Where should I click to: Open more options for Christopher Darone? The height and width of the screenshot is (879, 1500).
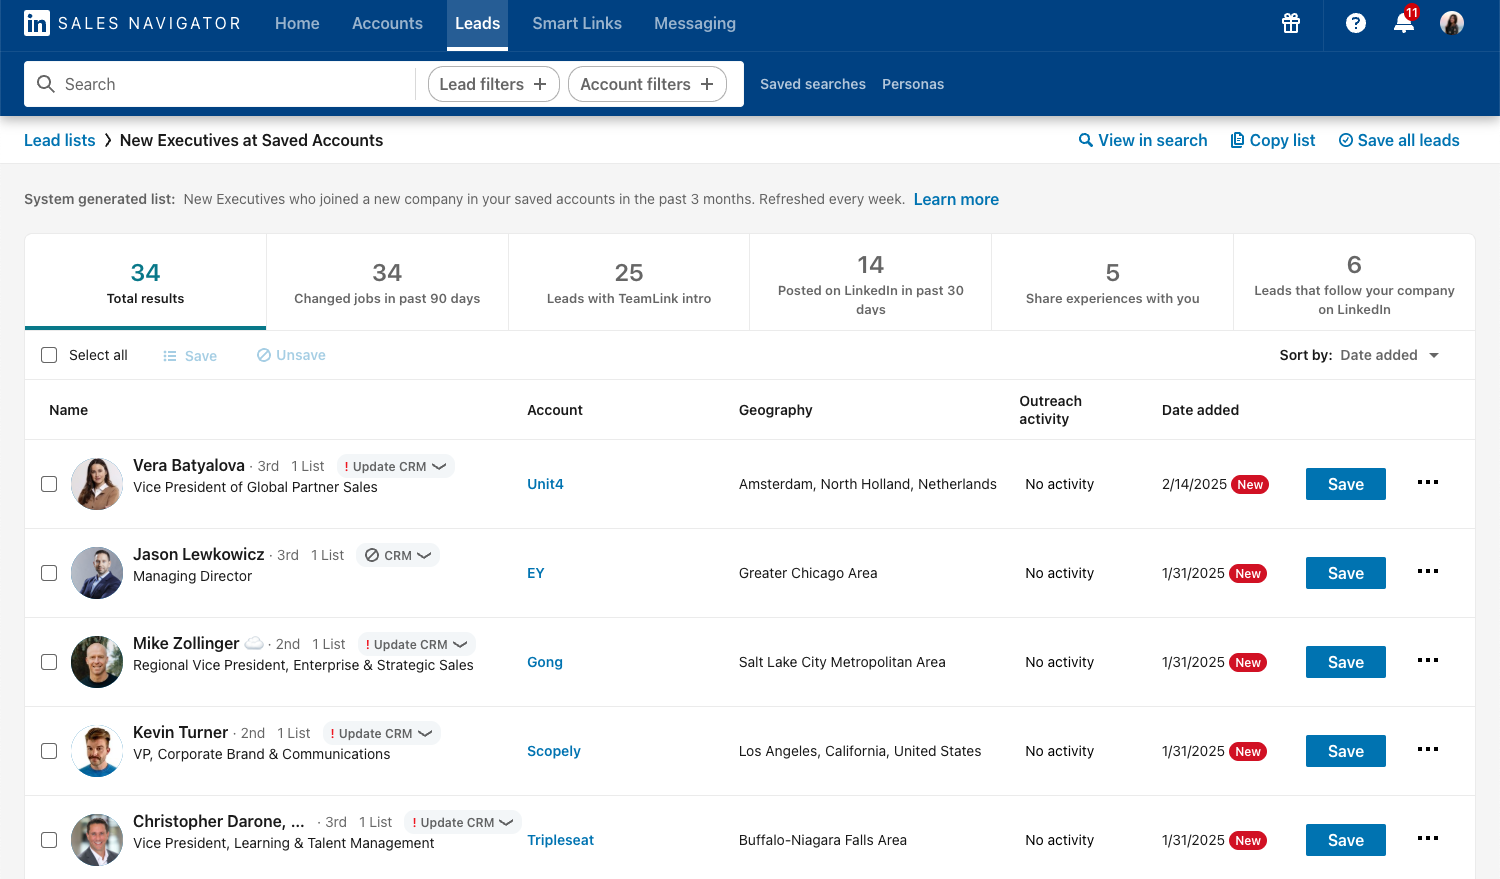click(x=1428, y=838)
